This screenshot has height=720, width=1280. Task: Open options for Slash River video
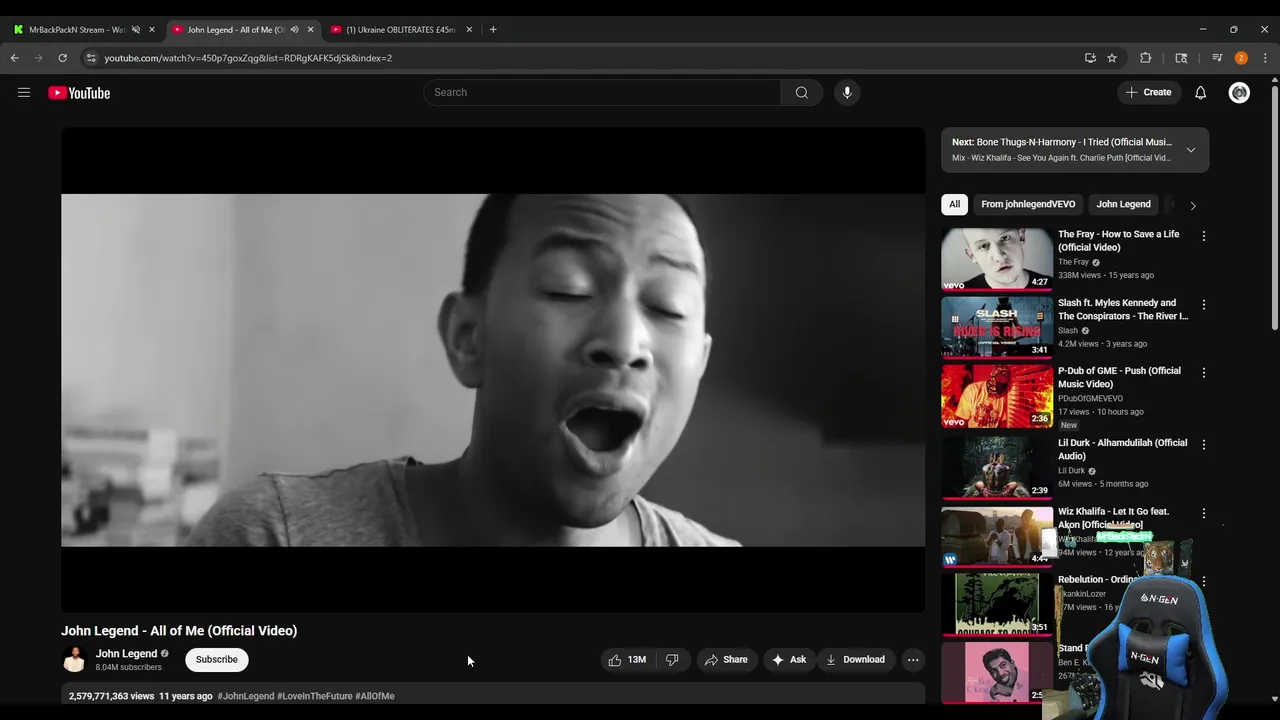click(1203, 304)
